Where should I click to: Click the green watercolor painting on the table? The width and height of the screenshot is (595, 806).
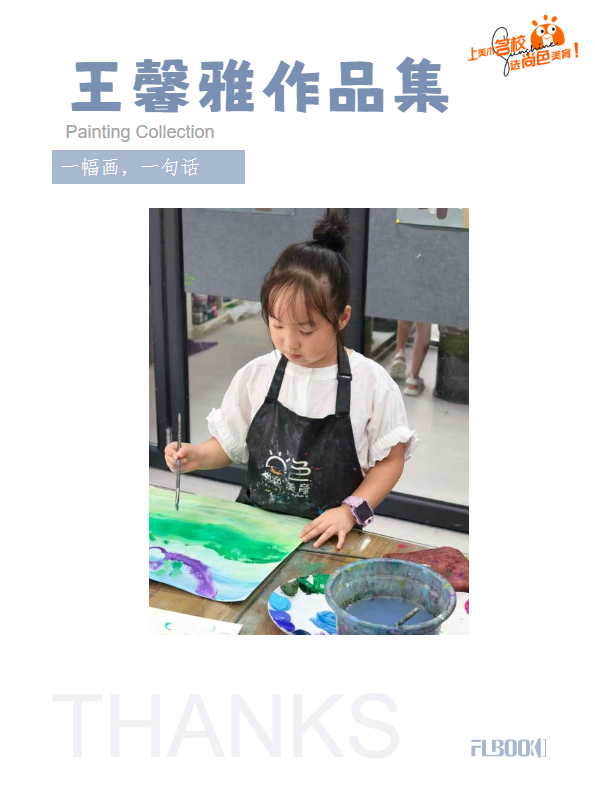click(226, 544)
